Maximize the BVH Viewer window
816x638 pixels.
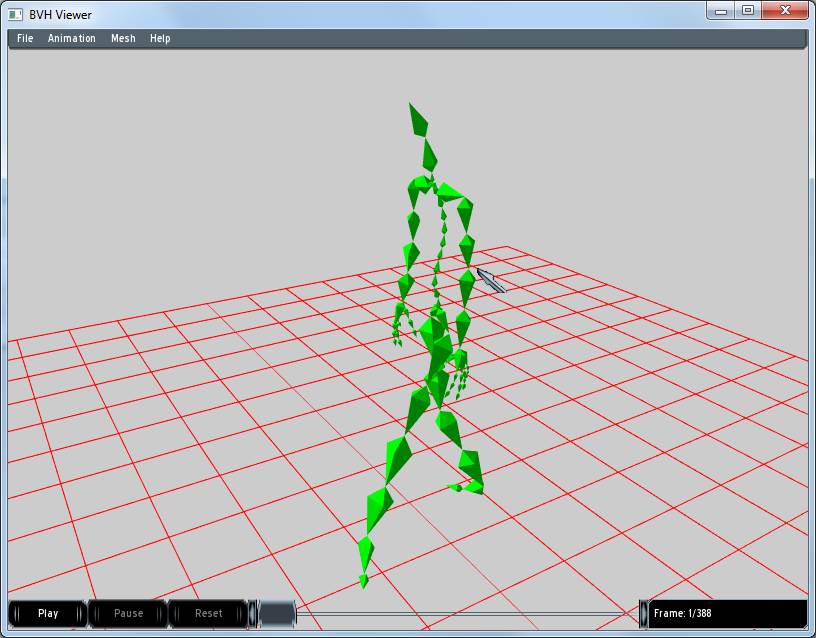point(748,11)
